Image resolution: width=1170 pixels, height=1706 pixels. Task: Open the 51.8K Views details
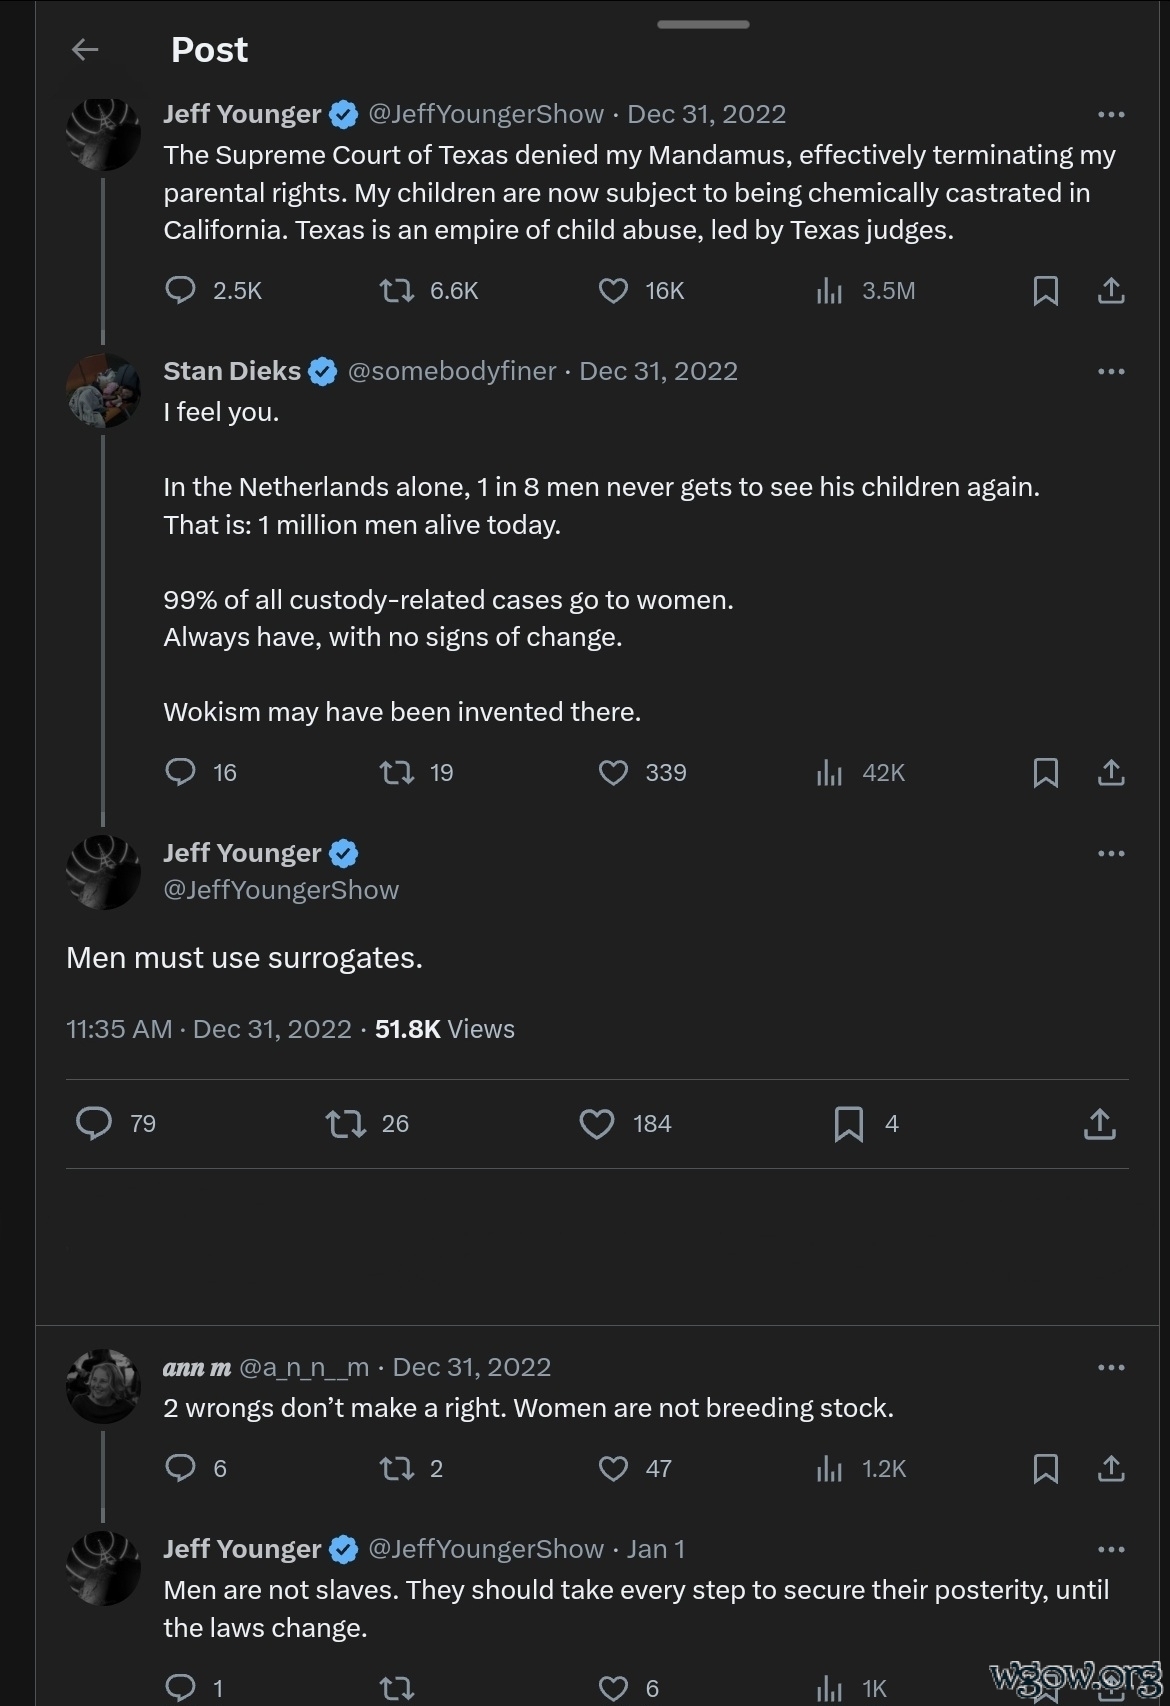(444, 1029)
